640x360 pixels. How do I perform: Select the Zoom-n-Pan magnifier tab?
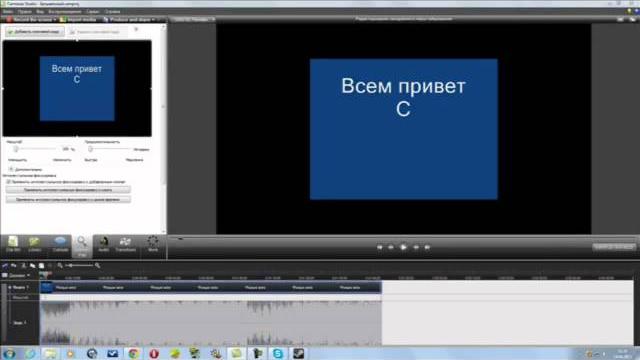82,246
